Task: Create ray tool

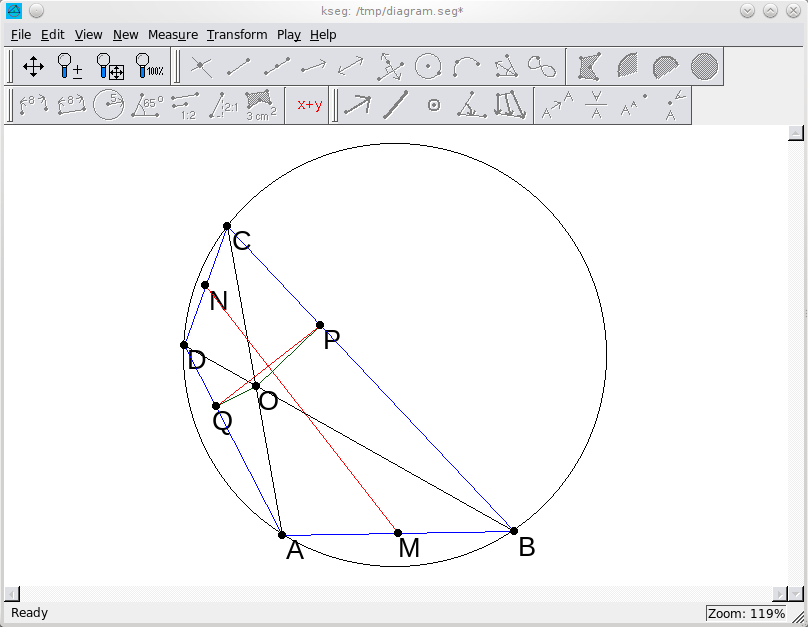Action: pos(314,67)
